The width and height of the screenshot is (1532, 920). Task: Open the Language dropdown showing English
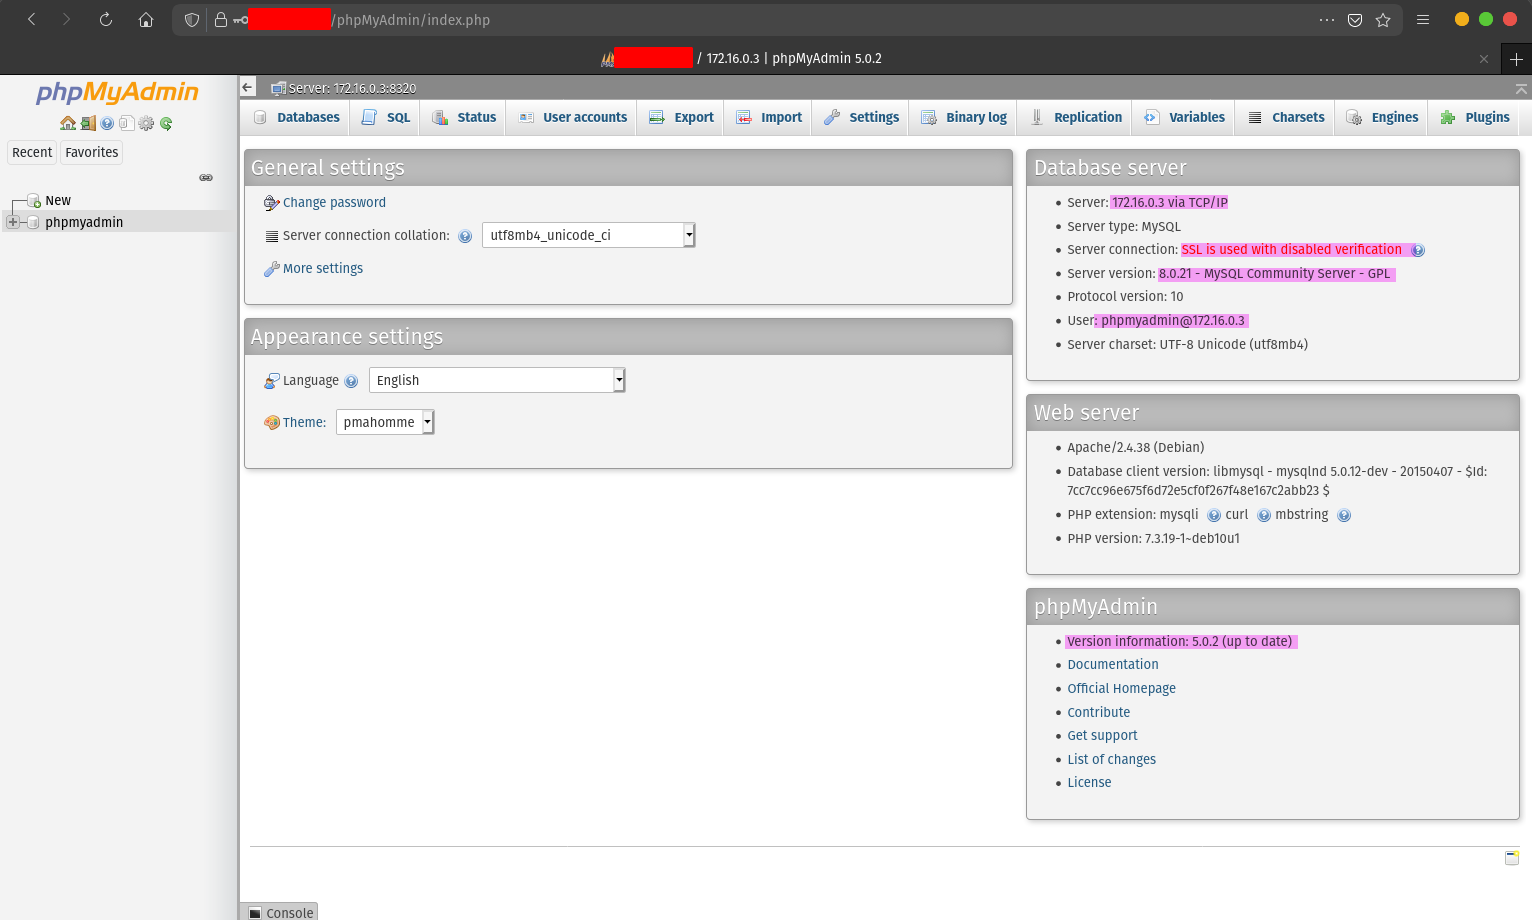click(497, 380)
